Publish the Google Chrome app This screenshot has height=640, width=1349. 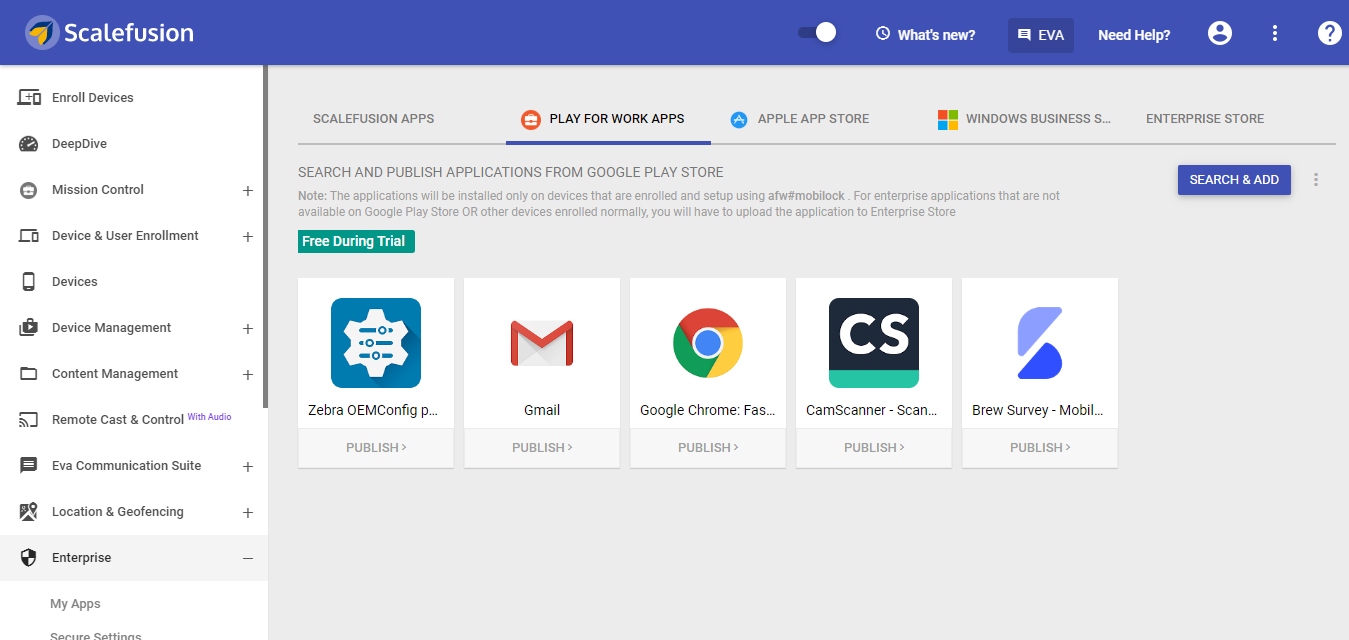click(x=708, y=448)
